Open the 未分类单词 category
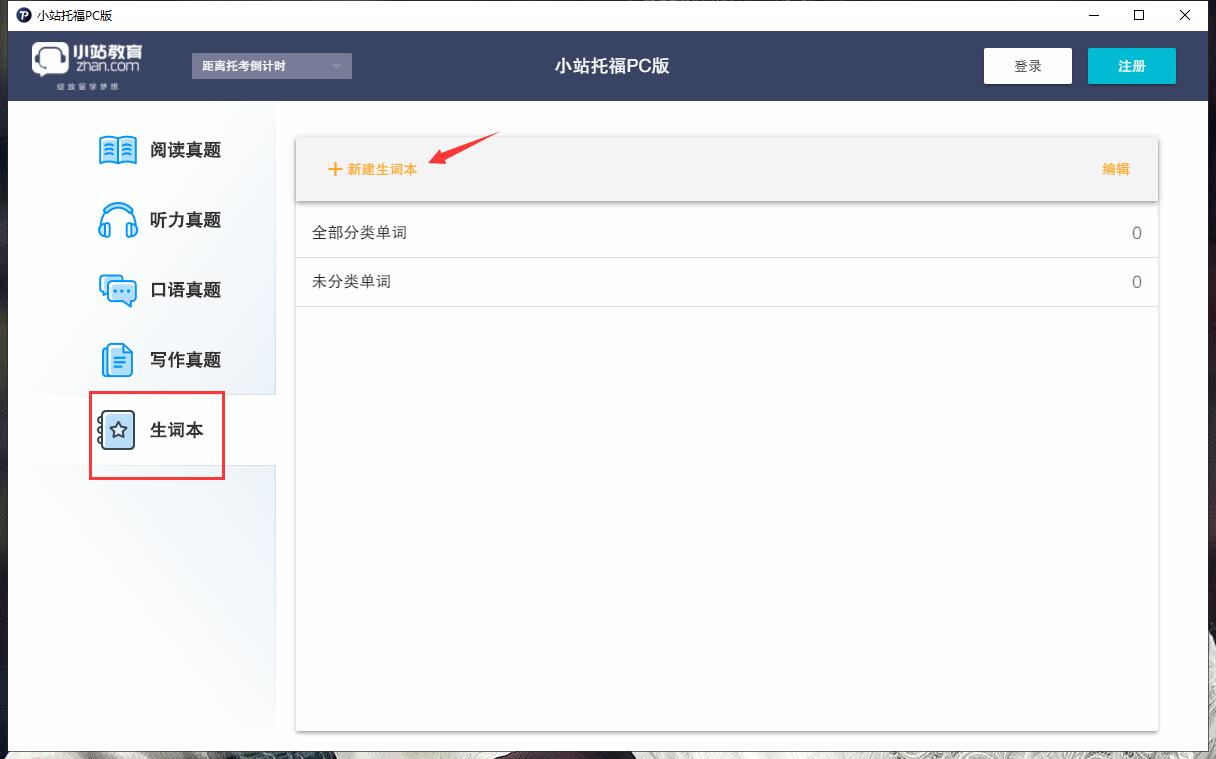The width and height of the screenshot is (1216, 759). point(352,282)
